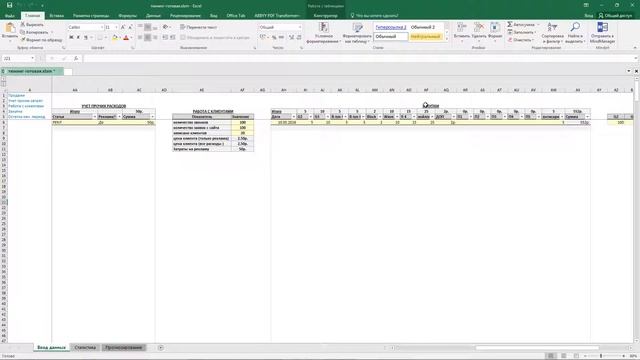Click the add new sheet plus button
Image resolution: width=640 pixels, height=360 pixels.
(161, 347)
